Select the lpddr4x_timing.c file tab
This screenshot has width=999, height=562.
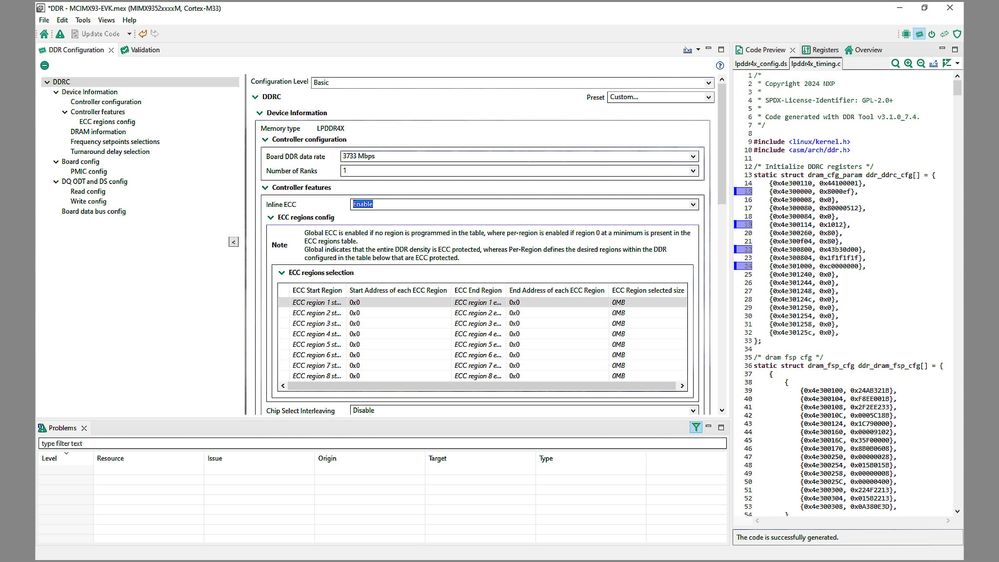(816, 64)
